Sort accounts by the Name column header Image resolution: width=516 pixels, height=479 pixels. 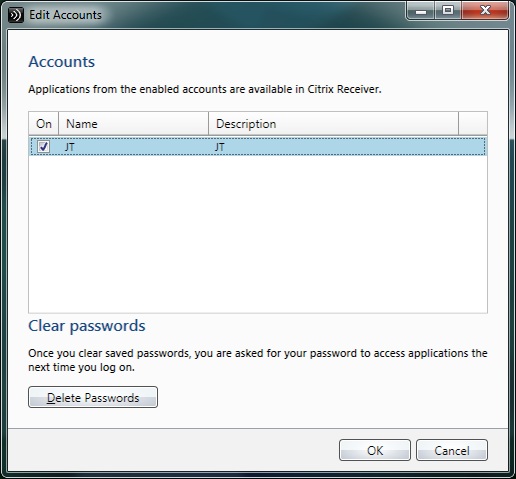134,124
